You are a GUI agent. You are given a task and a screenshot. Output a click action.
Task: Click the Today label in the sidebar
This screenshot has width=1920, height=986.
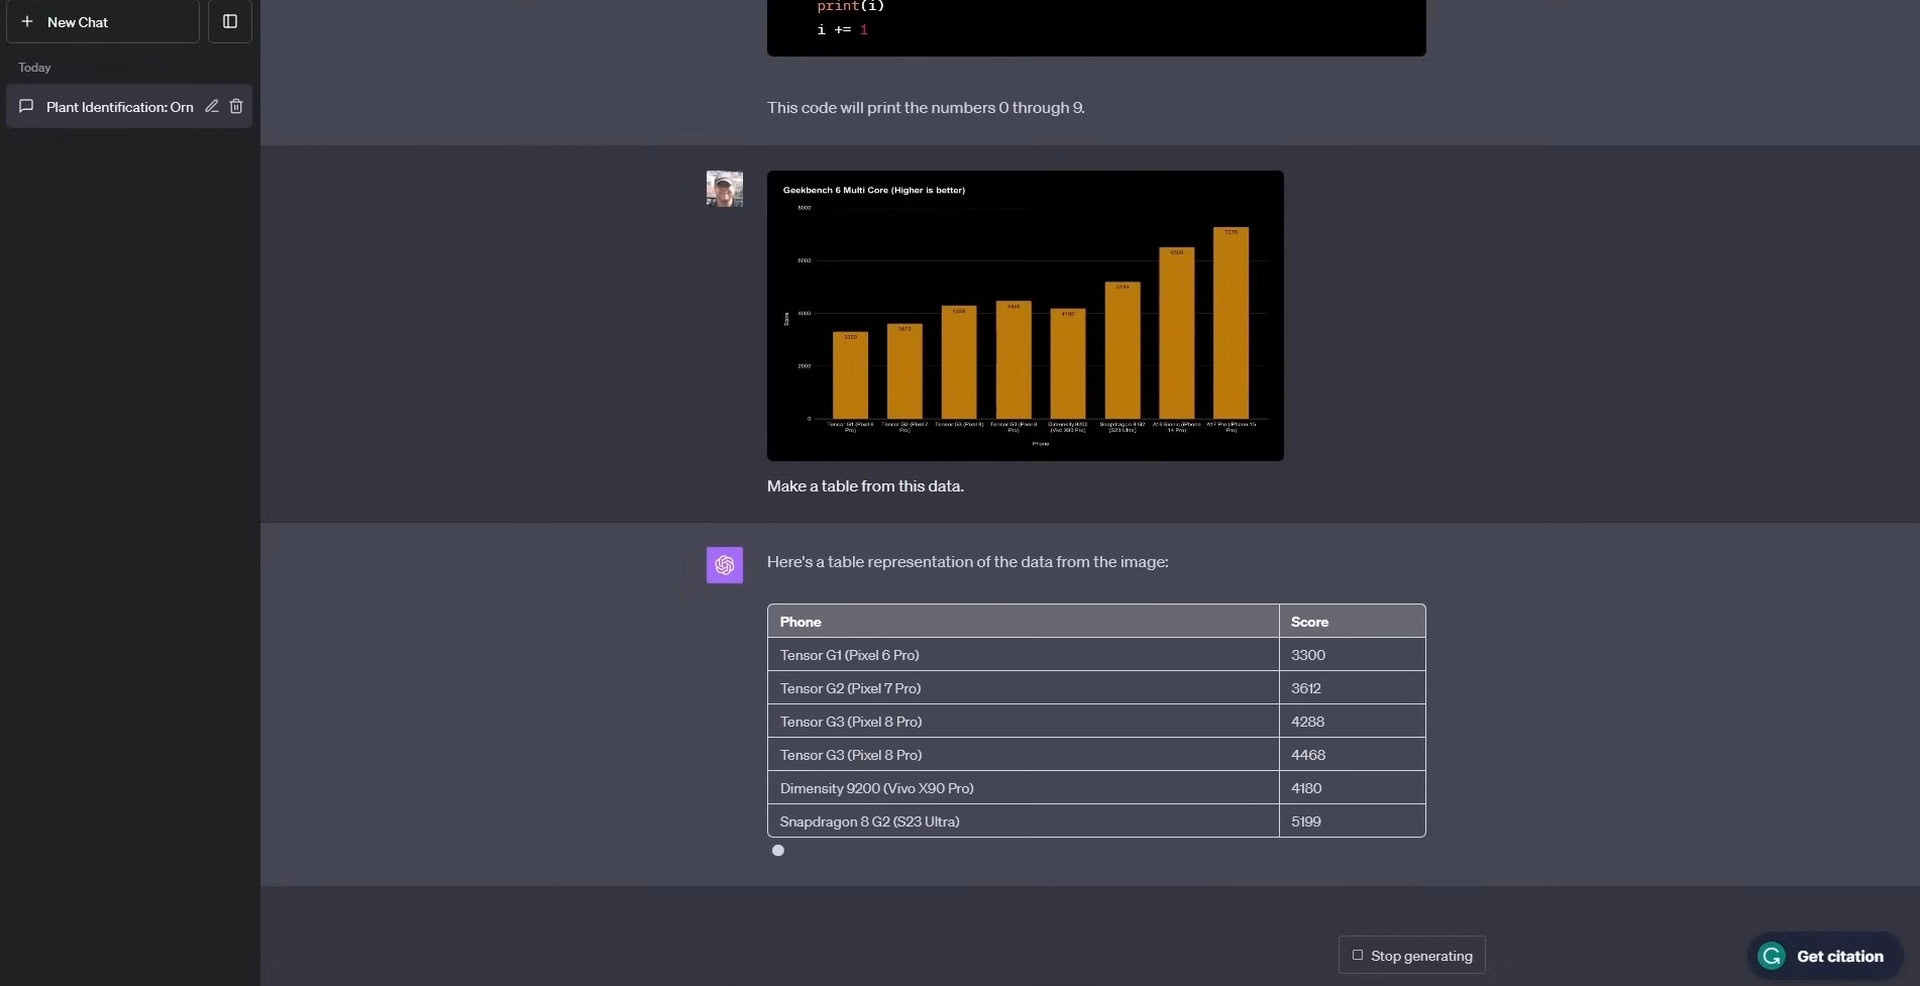34,67
